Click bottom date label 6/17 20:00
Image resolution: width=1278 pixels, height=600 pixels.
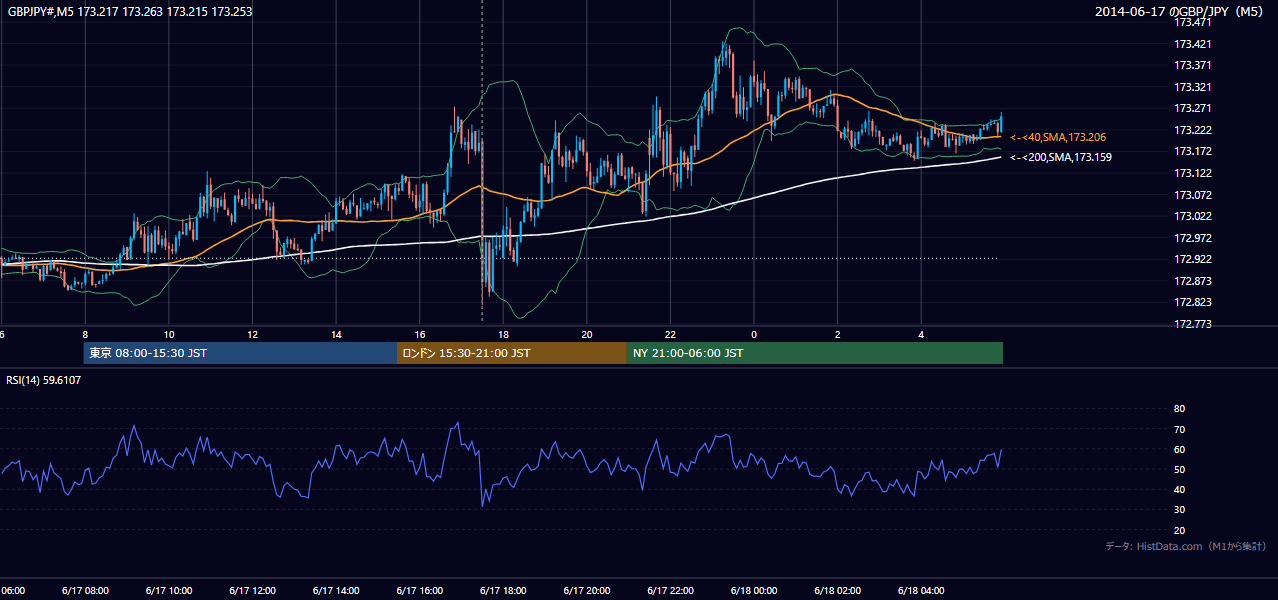pyautogui.click(x=587, y=591)
